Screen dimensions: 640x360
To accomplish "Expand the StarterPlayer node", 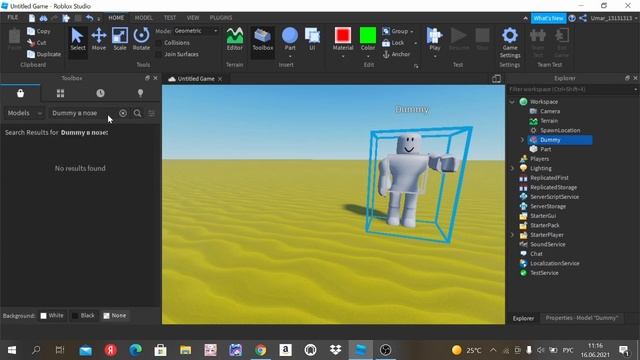I will pyautogui.click(x=512, y=235).
